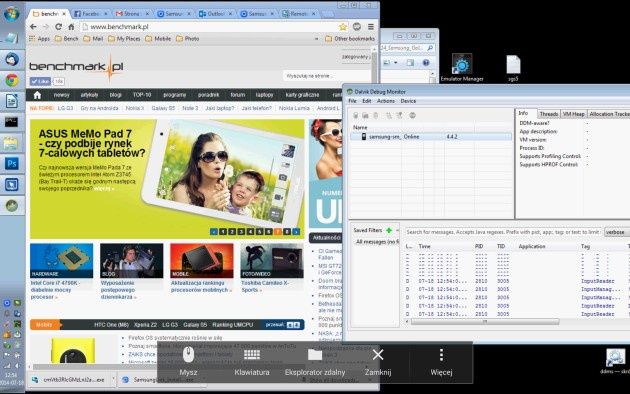This screenshot has height=394, width=630.
Task: Click the Facebook Like button
Action: 40,81
